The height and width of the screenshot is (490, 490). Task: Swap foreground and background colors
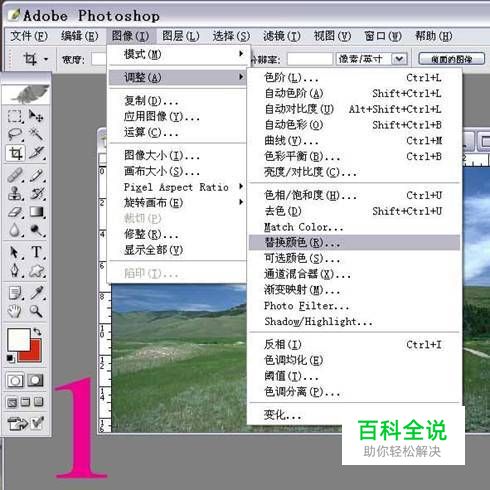(37, 332)
